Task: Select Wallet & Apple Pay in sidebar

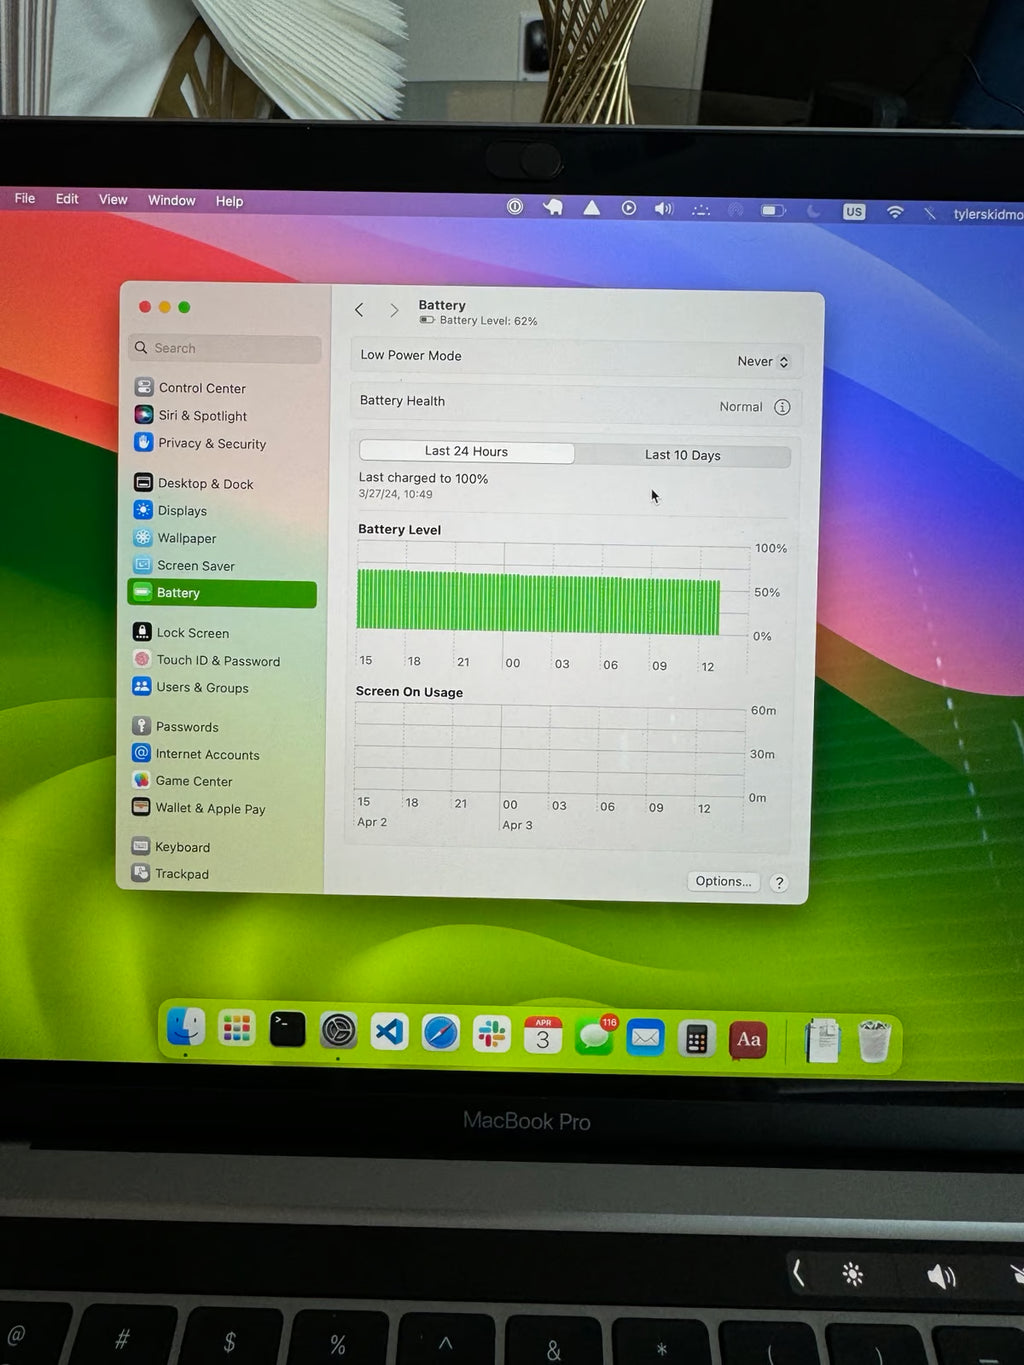Action: click(209, 808)
